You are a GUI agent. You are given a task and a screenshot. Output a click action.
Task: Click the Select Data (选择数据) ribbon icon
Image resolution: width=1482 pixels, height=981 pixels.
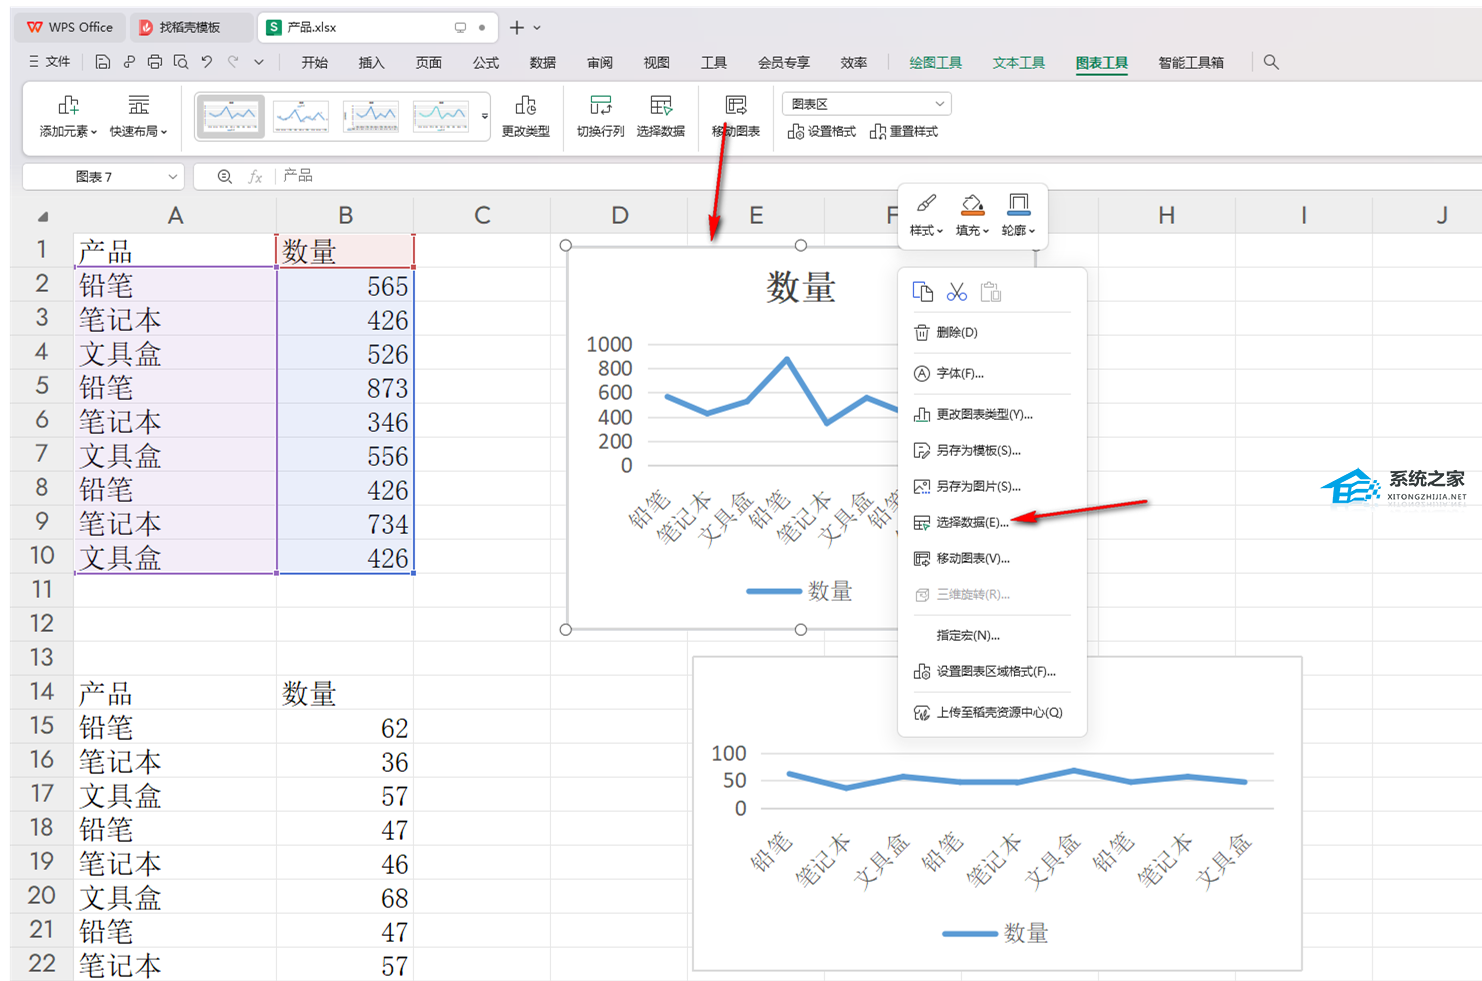(660, 116)
